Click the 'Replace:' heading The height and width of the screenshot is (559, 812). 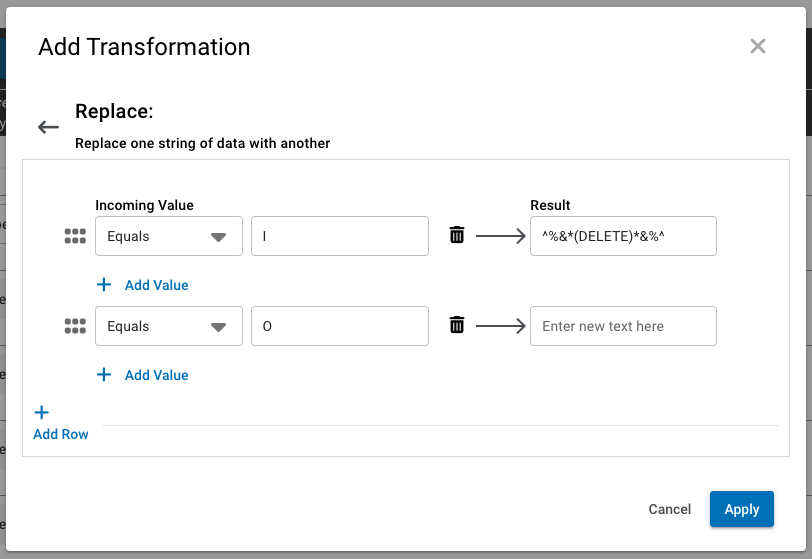point(114,111)
